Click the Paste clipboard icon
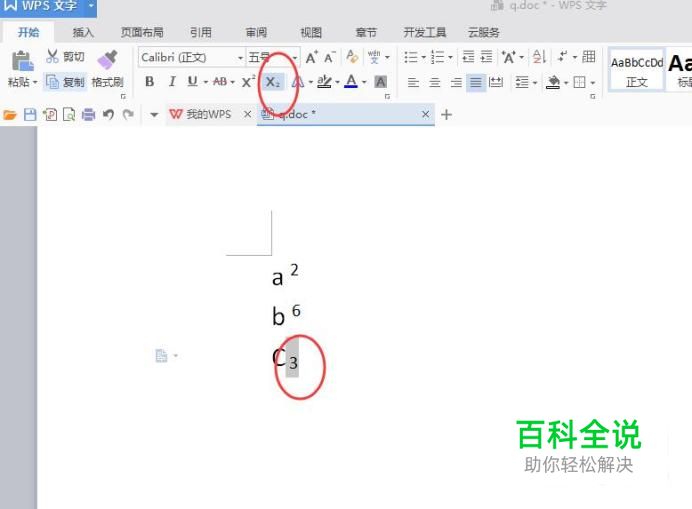This screenshot has height=509, width=692. pos(23,60)
